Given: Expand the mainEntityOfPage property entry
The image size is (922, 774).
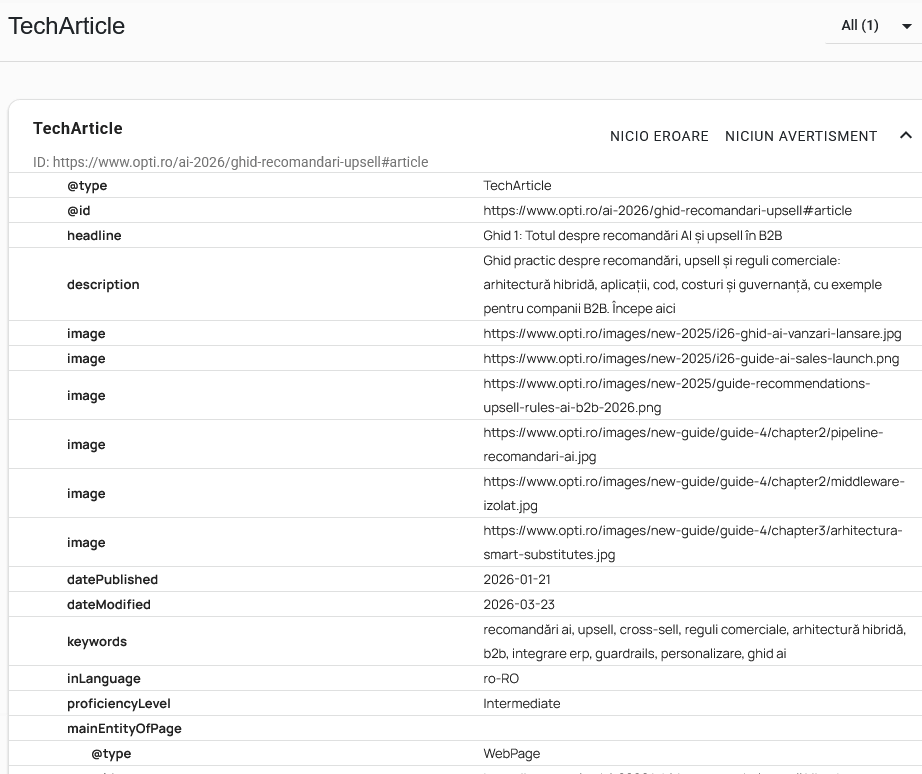Looking at the screenshot, I should 124,728.
